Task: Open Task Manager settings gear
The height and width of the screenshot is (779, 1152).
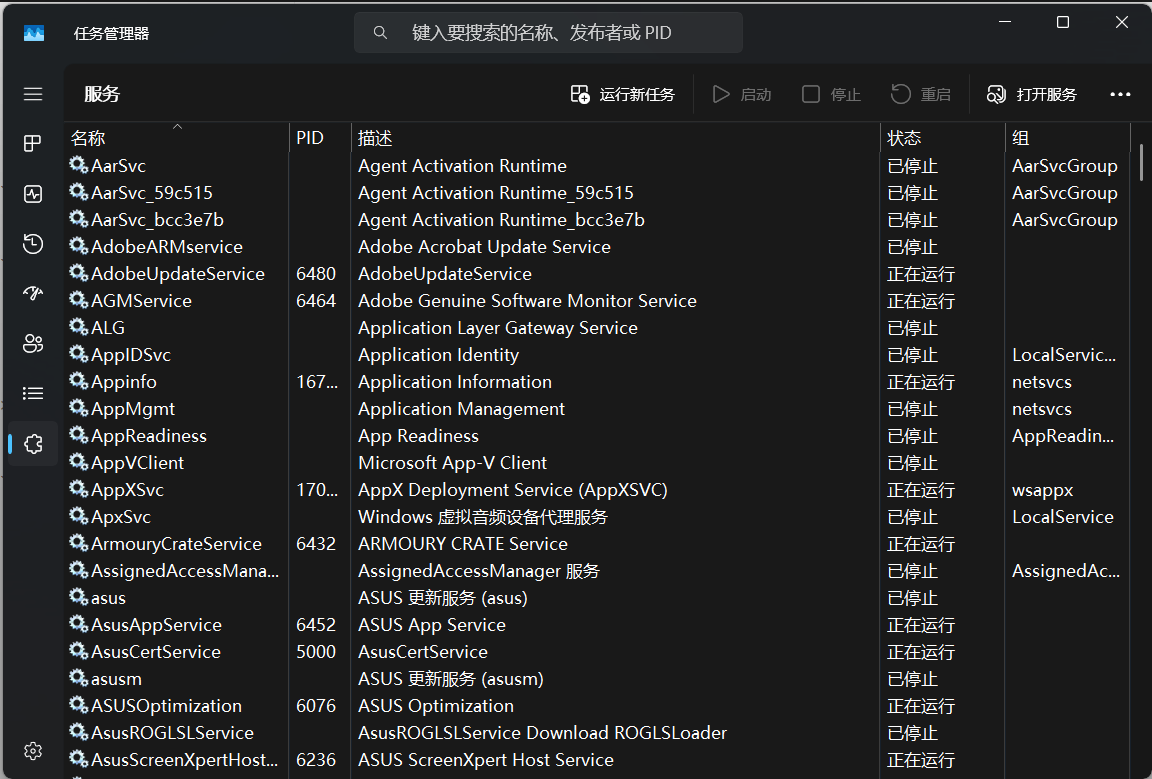Action: coord(33,751)
